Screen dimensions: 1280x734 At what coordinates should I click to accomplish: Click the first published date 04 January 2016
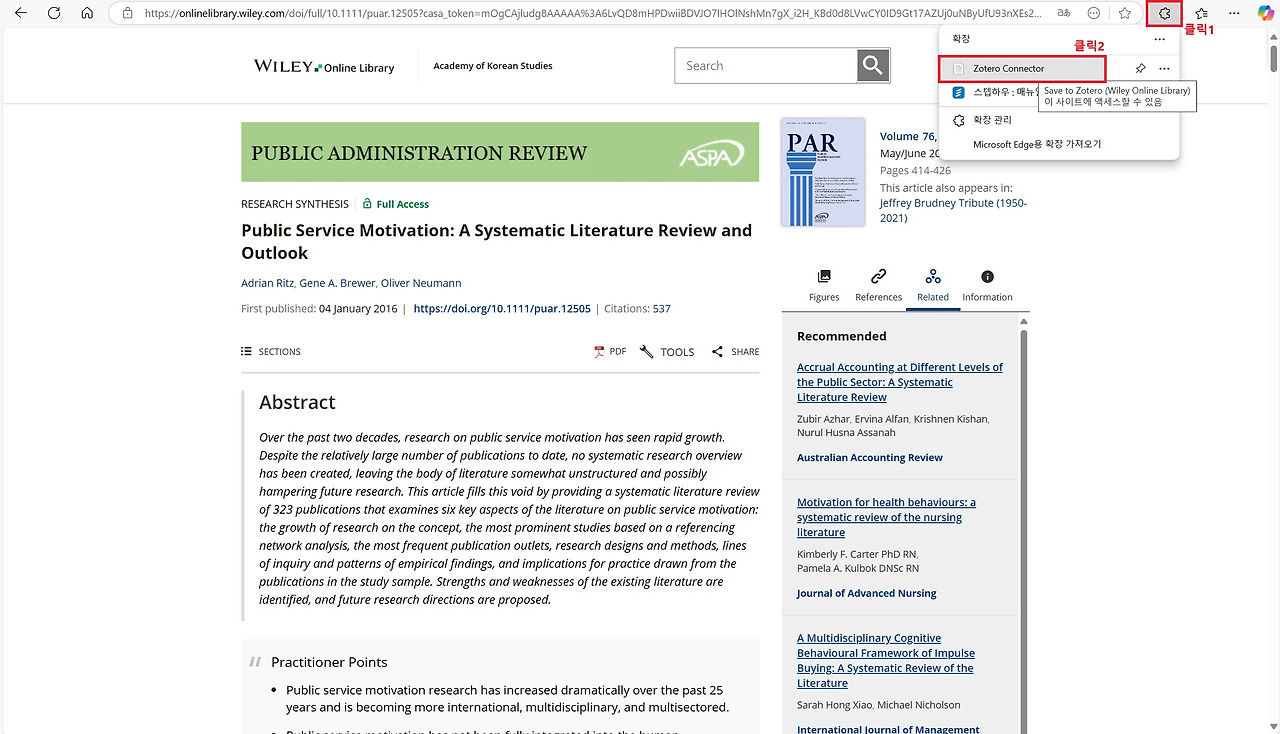(358, 309)
